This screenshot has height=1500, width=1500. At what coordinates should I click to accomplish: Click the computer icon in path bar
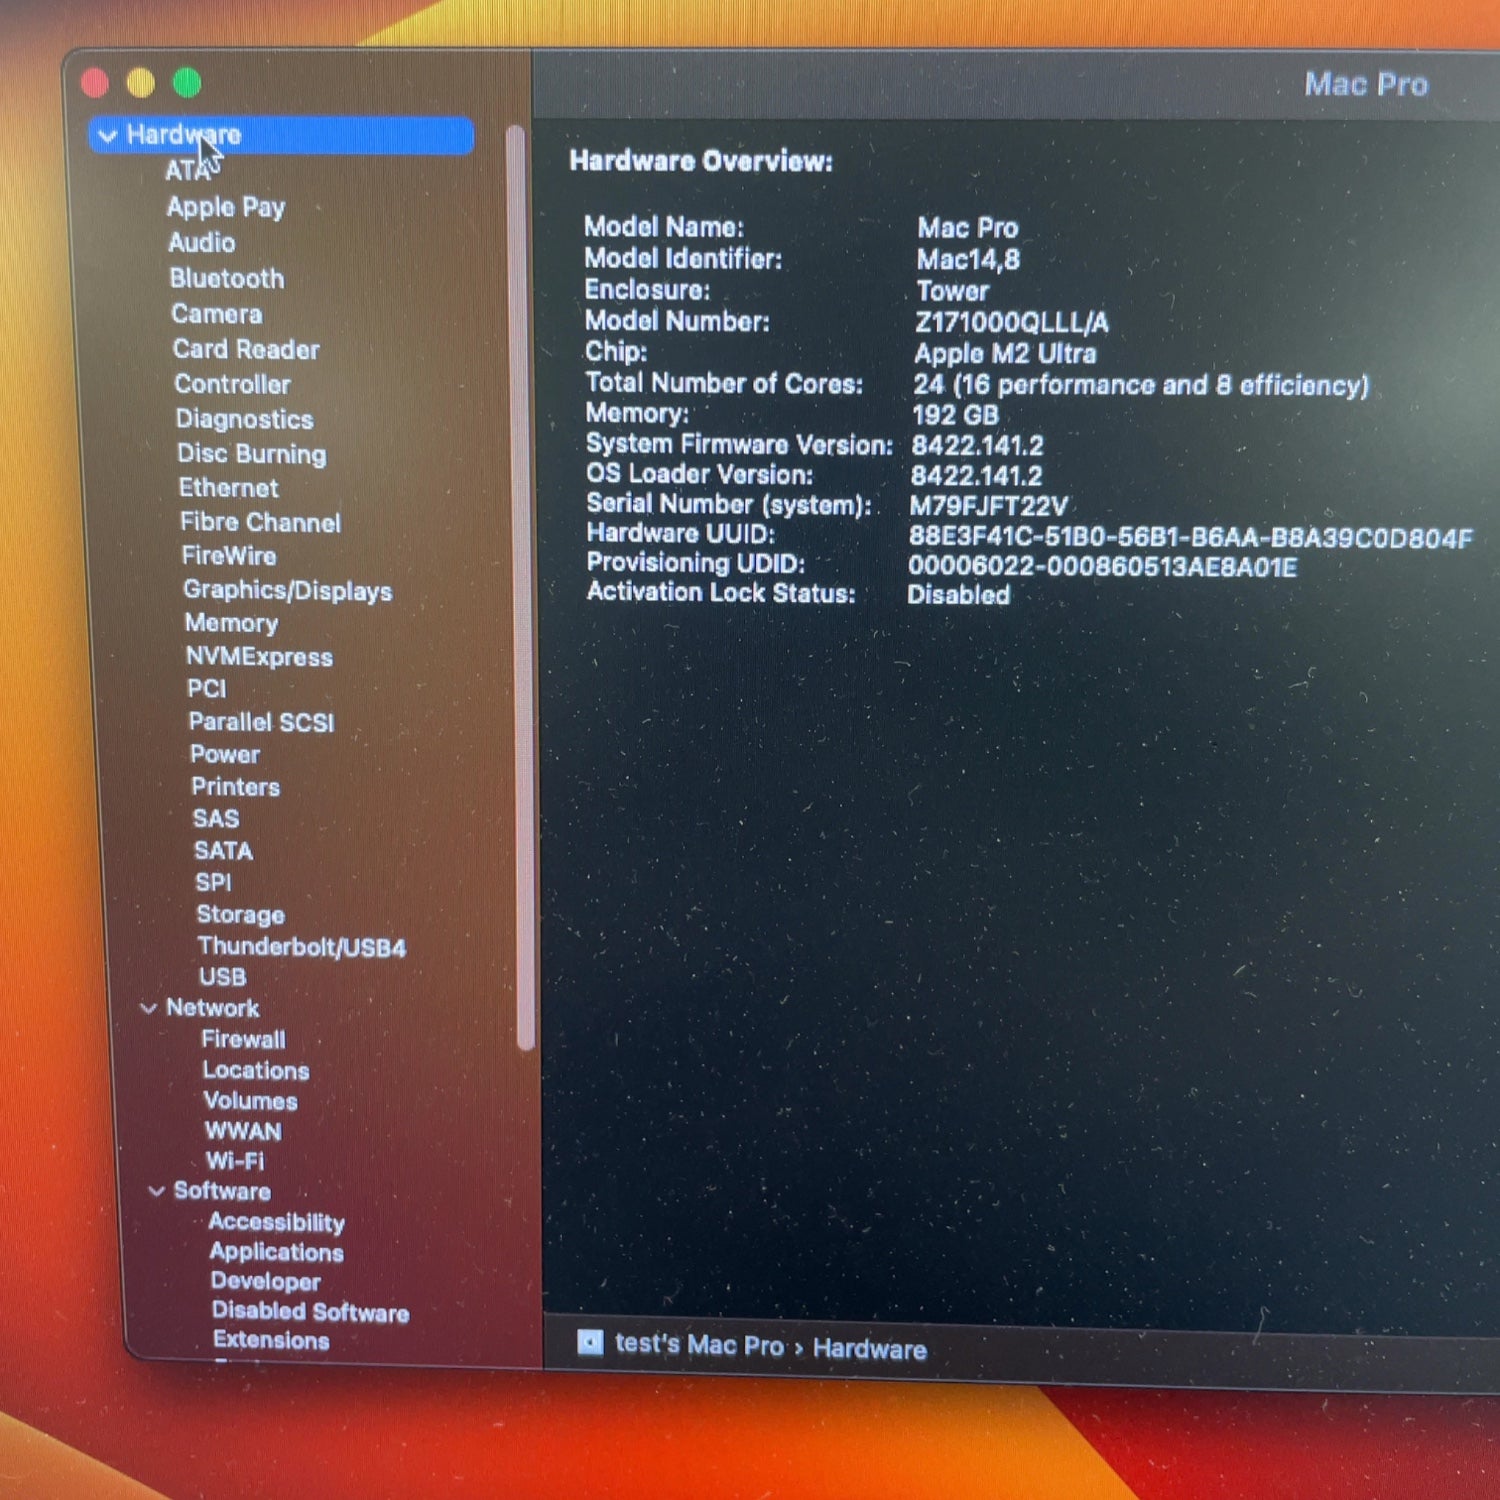(x=590, y=1342)
